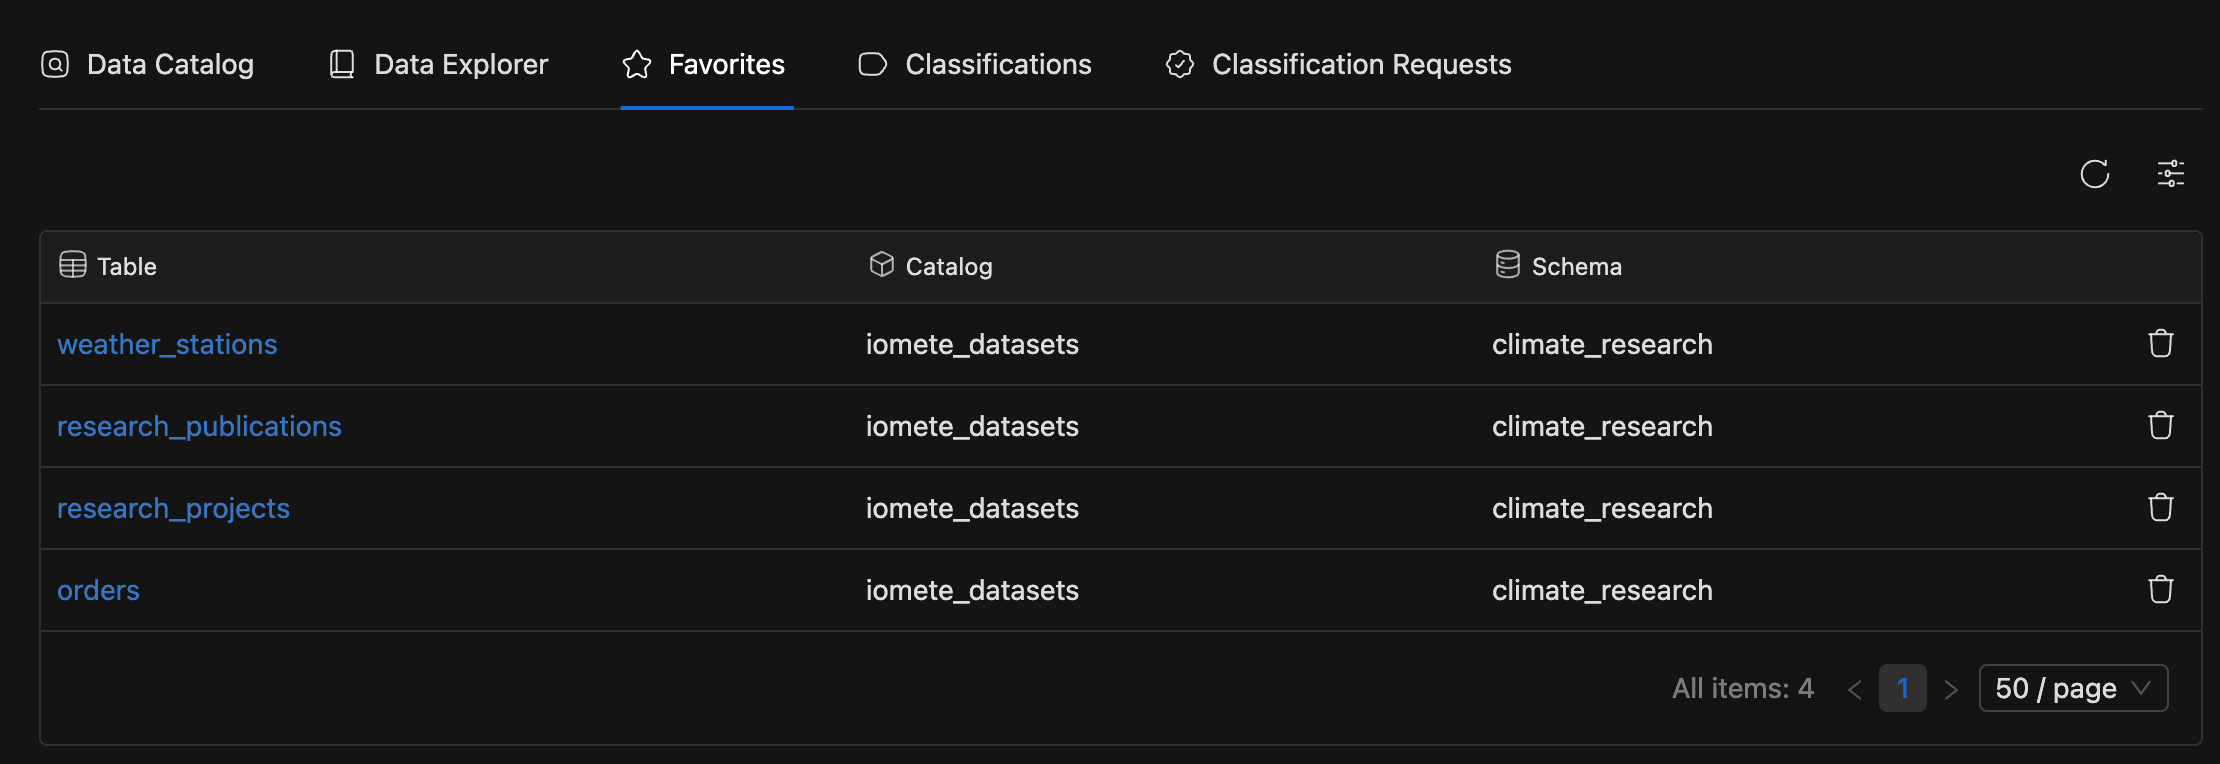Open the weather_stations table
The width and height of the screenshot is (2220, 764).
pos(167,343)
